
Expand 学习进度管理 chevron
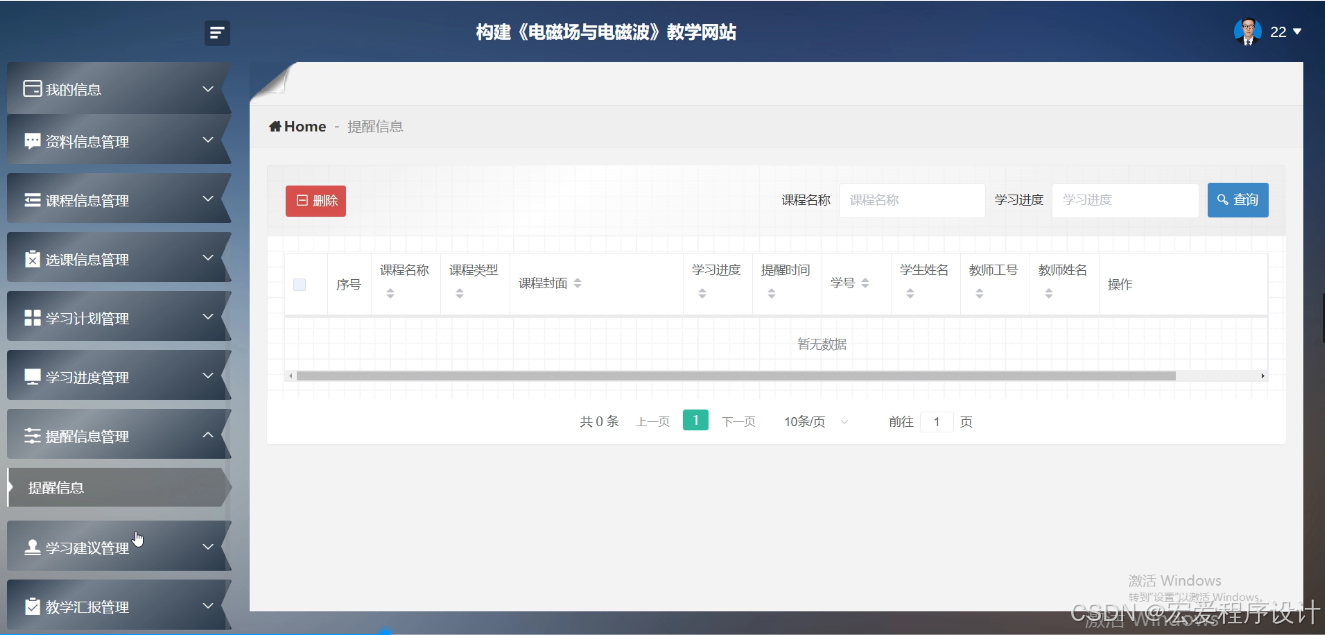coord(208,376)
